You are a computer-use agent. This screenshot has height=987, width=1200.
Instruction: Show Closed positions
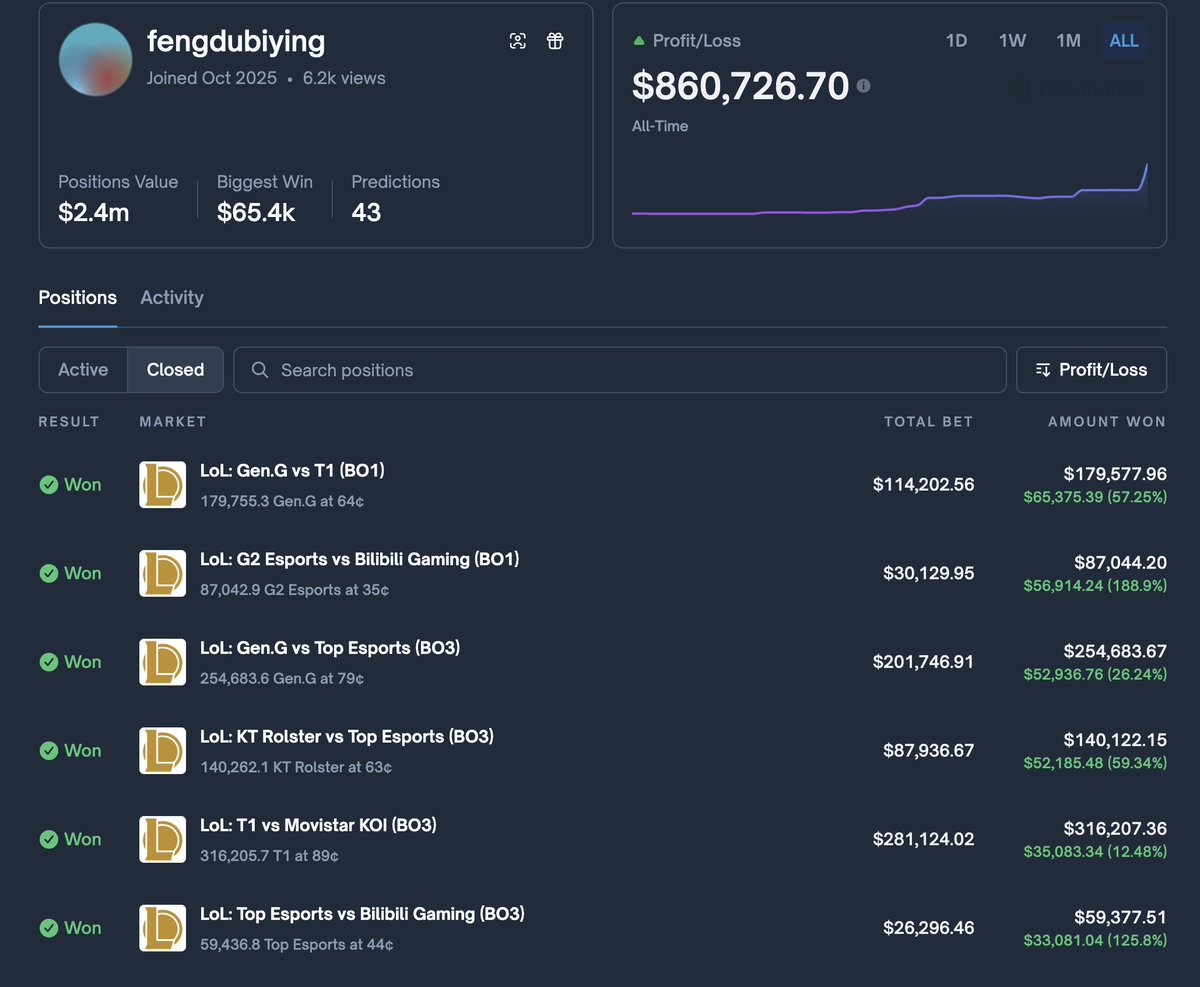tap(175, 370)
